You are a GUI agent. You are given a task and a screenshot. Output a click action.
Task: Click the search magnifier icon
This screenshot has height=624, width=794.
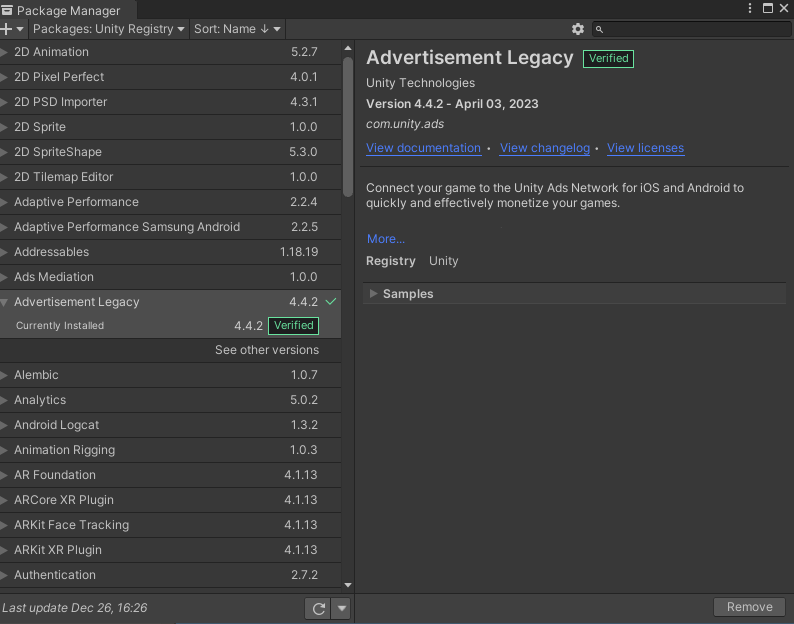click(x=599, y=29)
